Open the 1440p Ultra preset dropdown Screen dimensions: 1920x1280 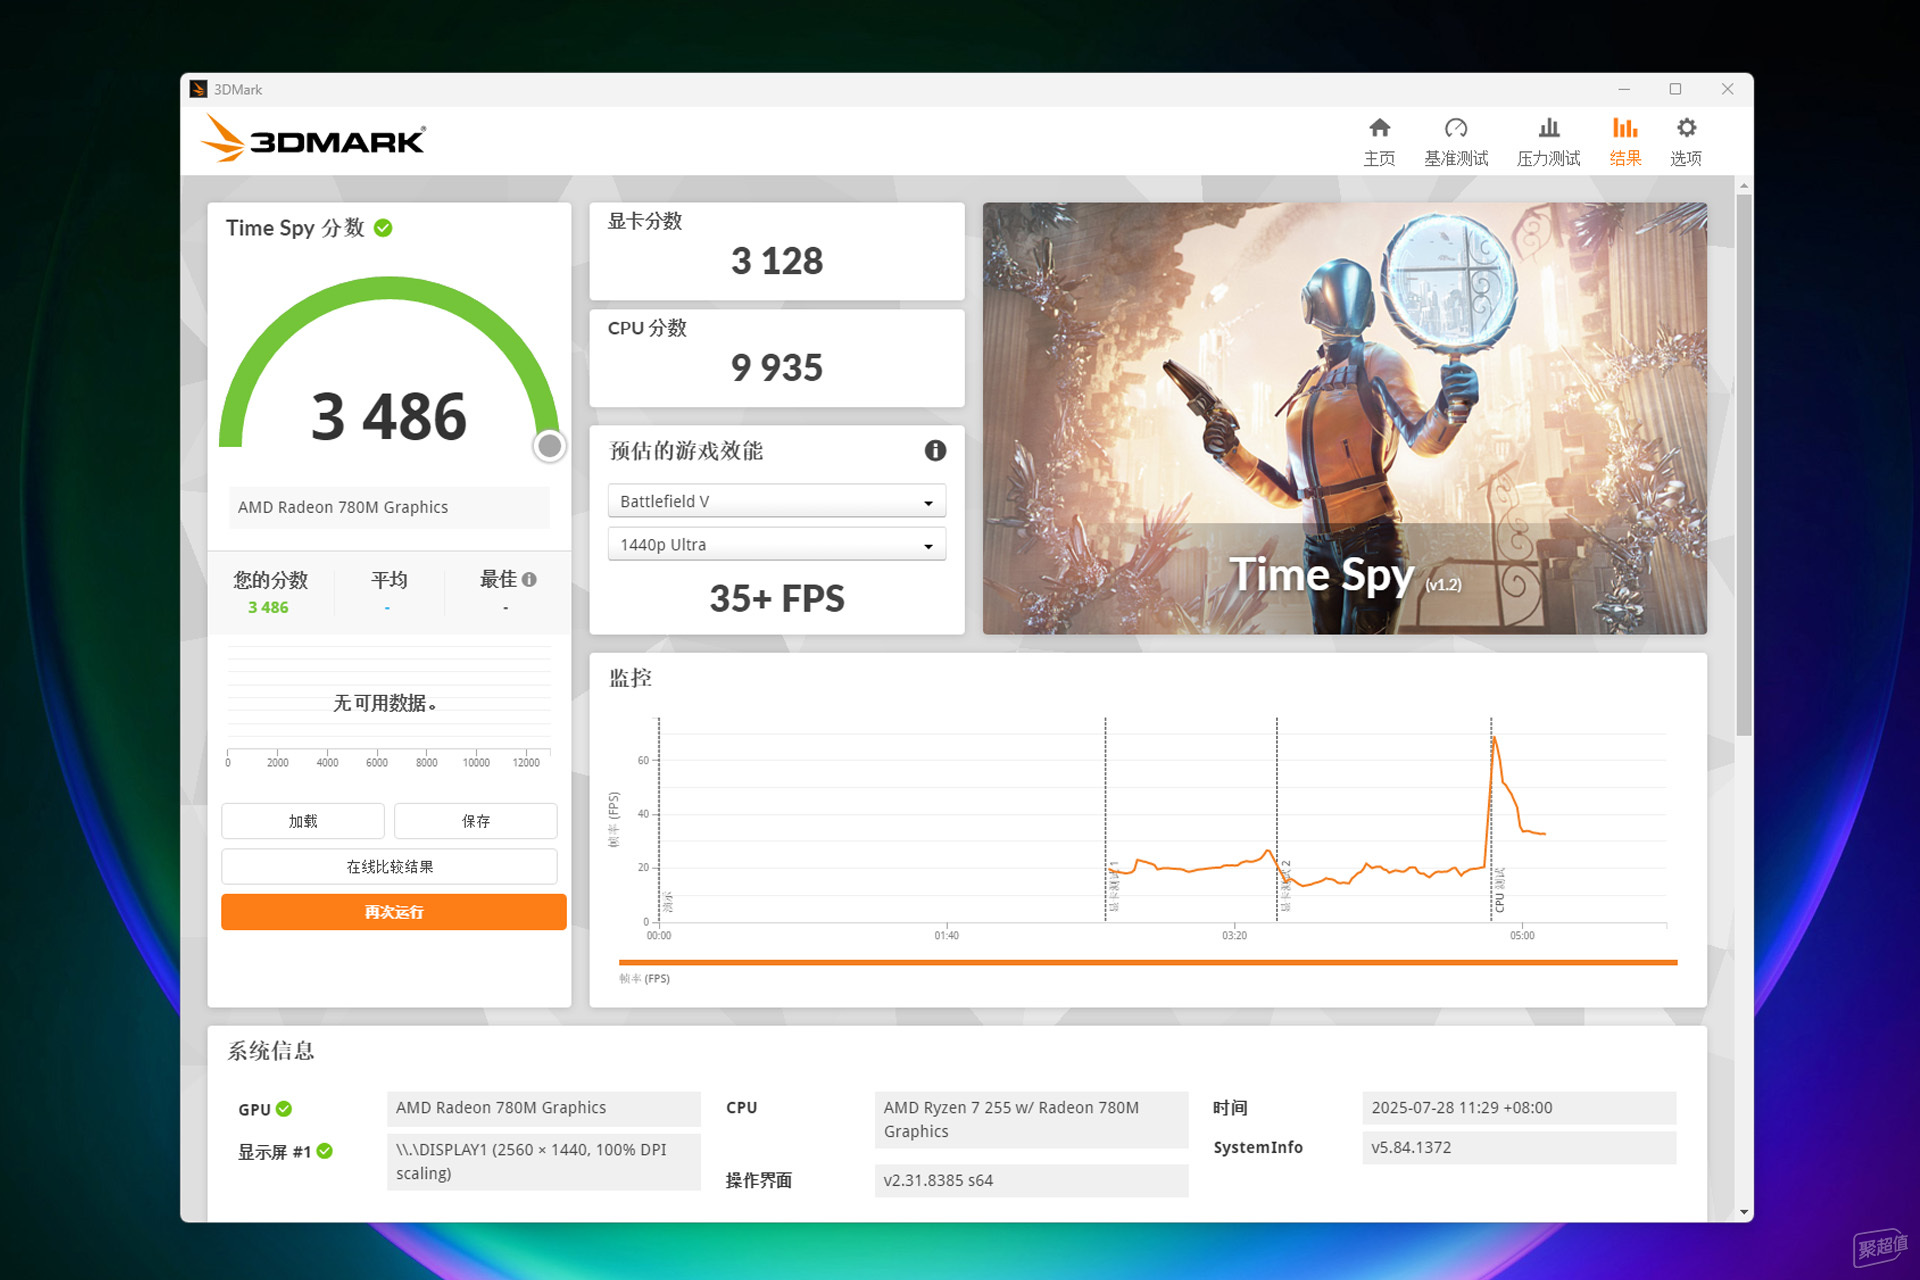pos(777,544)
